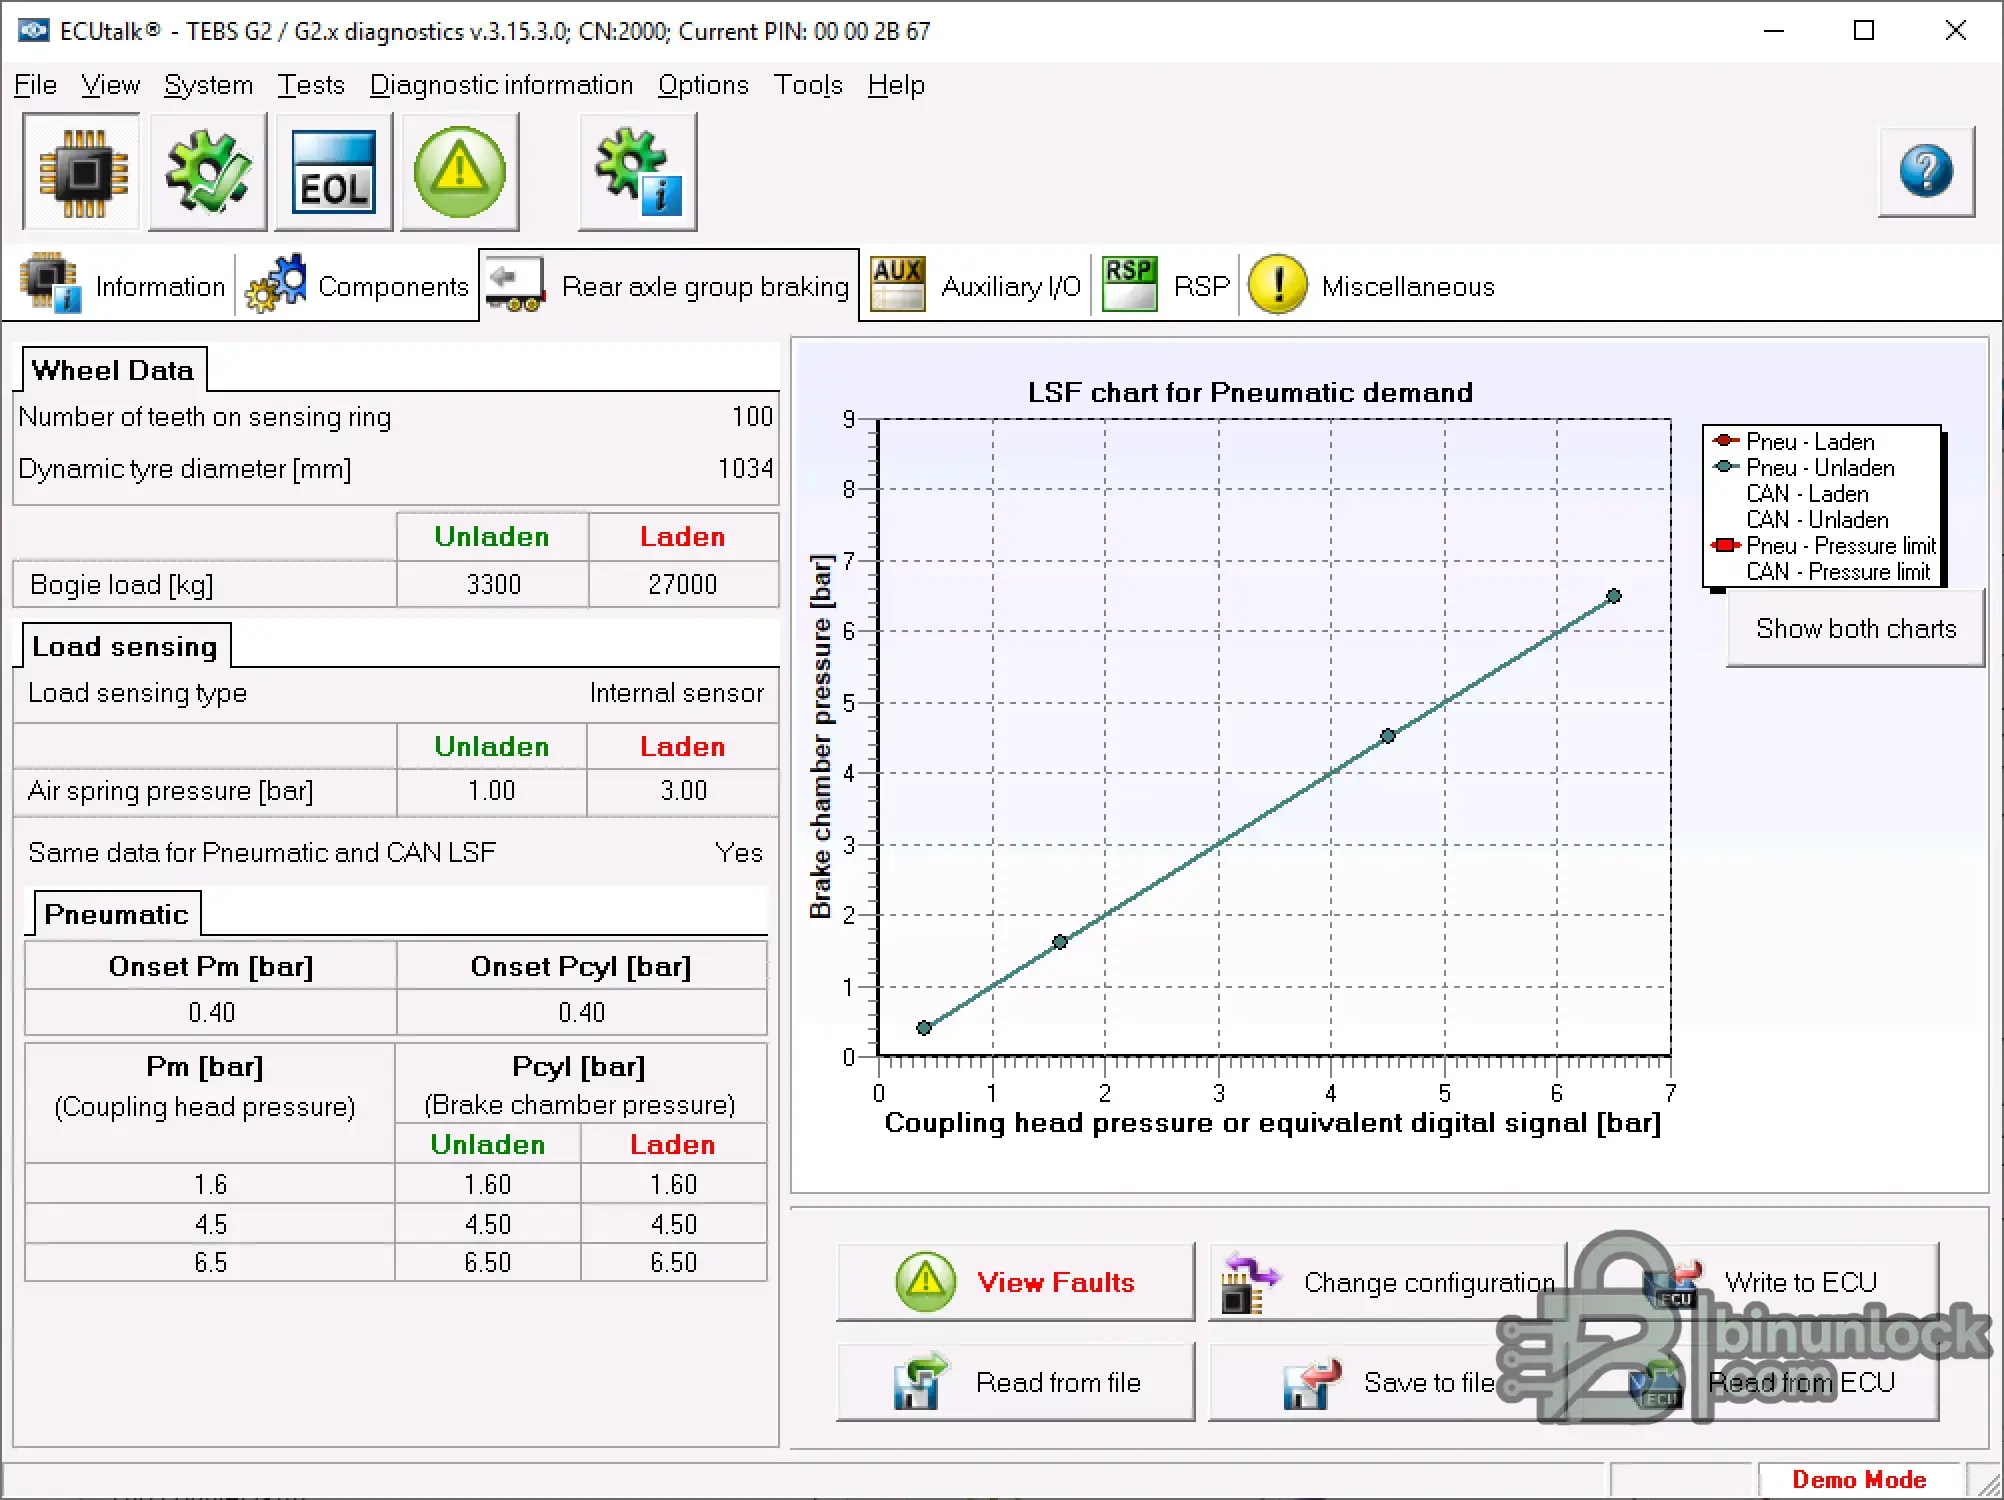Select the Rear axle group braking tab
This screenshot has width=2004, height=1500.
point(669,285)
